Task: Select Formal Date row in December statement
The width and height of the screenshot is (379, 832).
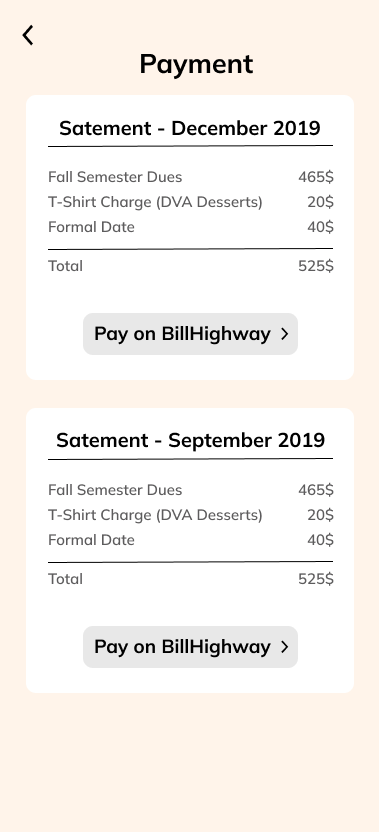Action: [191, 227]
